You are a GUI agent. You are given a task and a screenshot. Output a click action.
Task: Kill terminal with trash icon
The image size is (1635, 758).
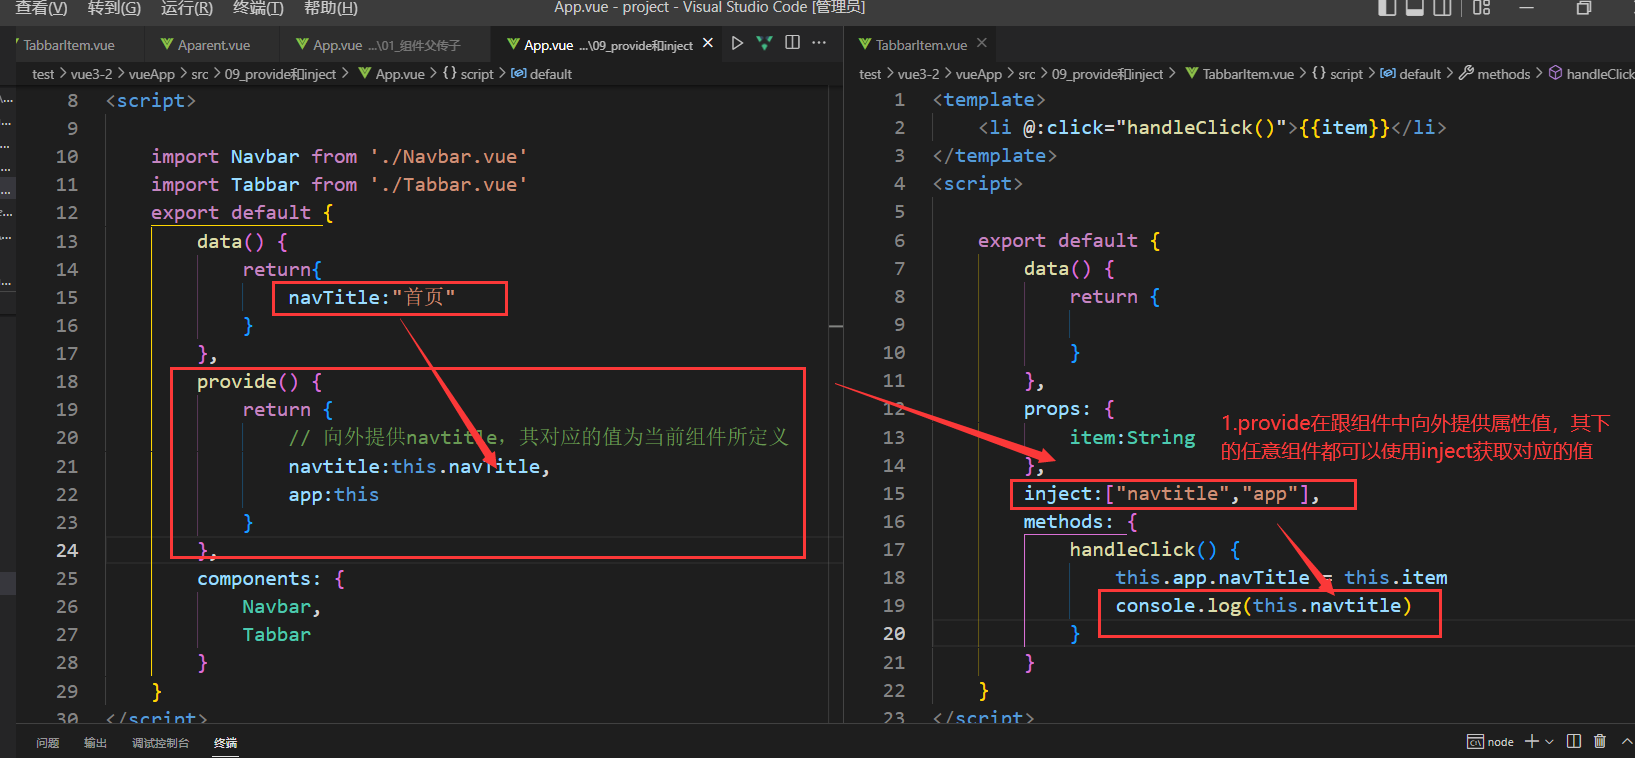coord(1600,741)
